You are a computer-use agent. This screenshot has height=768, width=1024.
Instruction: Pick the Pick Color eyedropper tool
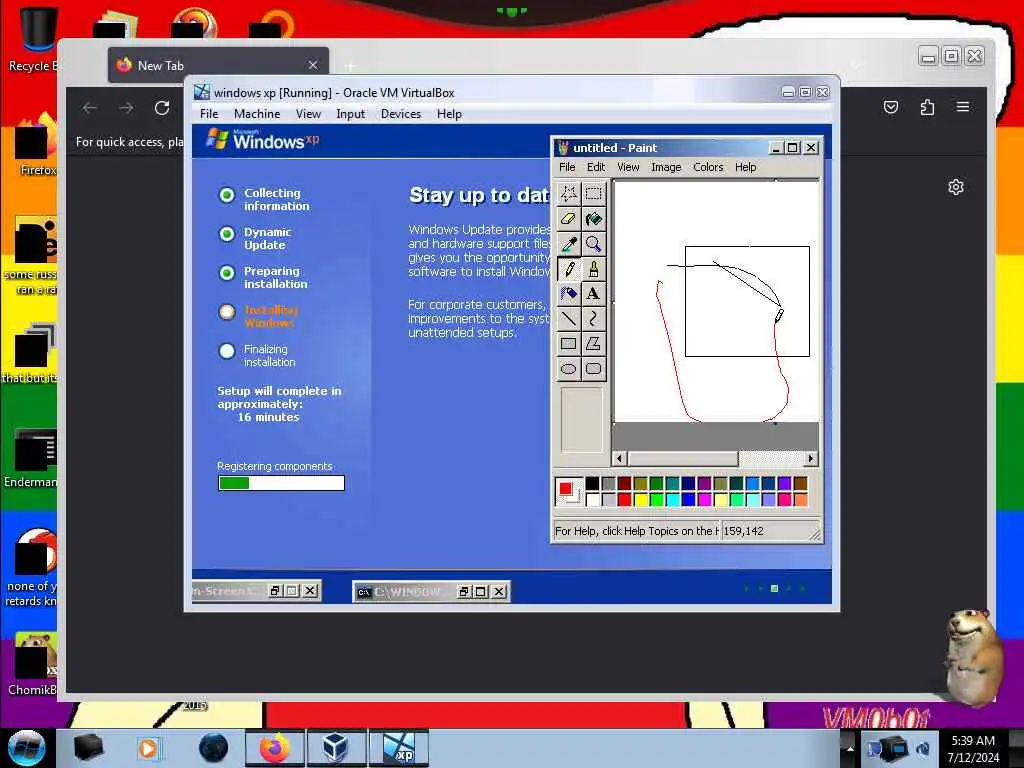(568, 244)
